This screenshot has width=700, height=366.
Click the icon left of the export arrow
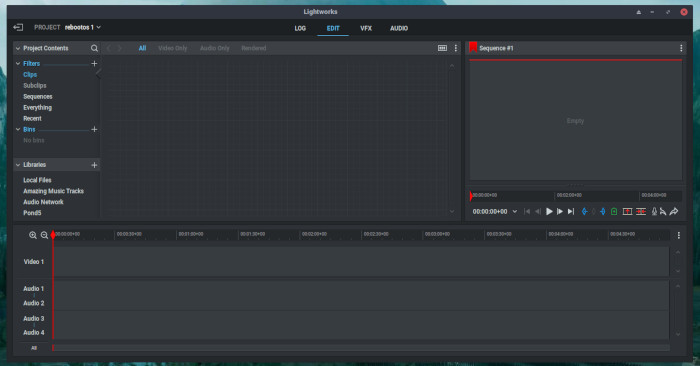(663, 212)
